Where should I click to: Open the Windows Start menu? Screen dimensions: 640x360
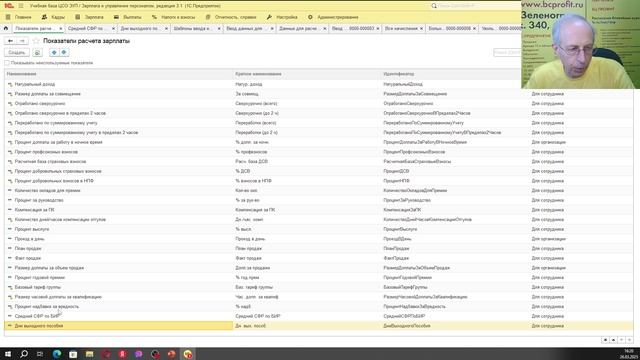click(8, 354)
